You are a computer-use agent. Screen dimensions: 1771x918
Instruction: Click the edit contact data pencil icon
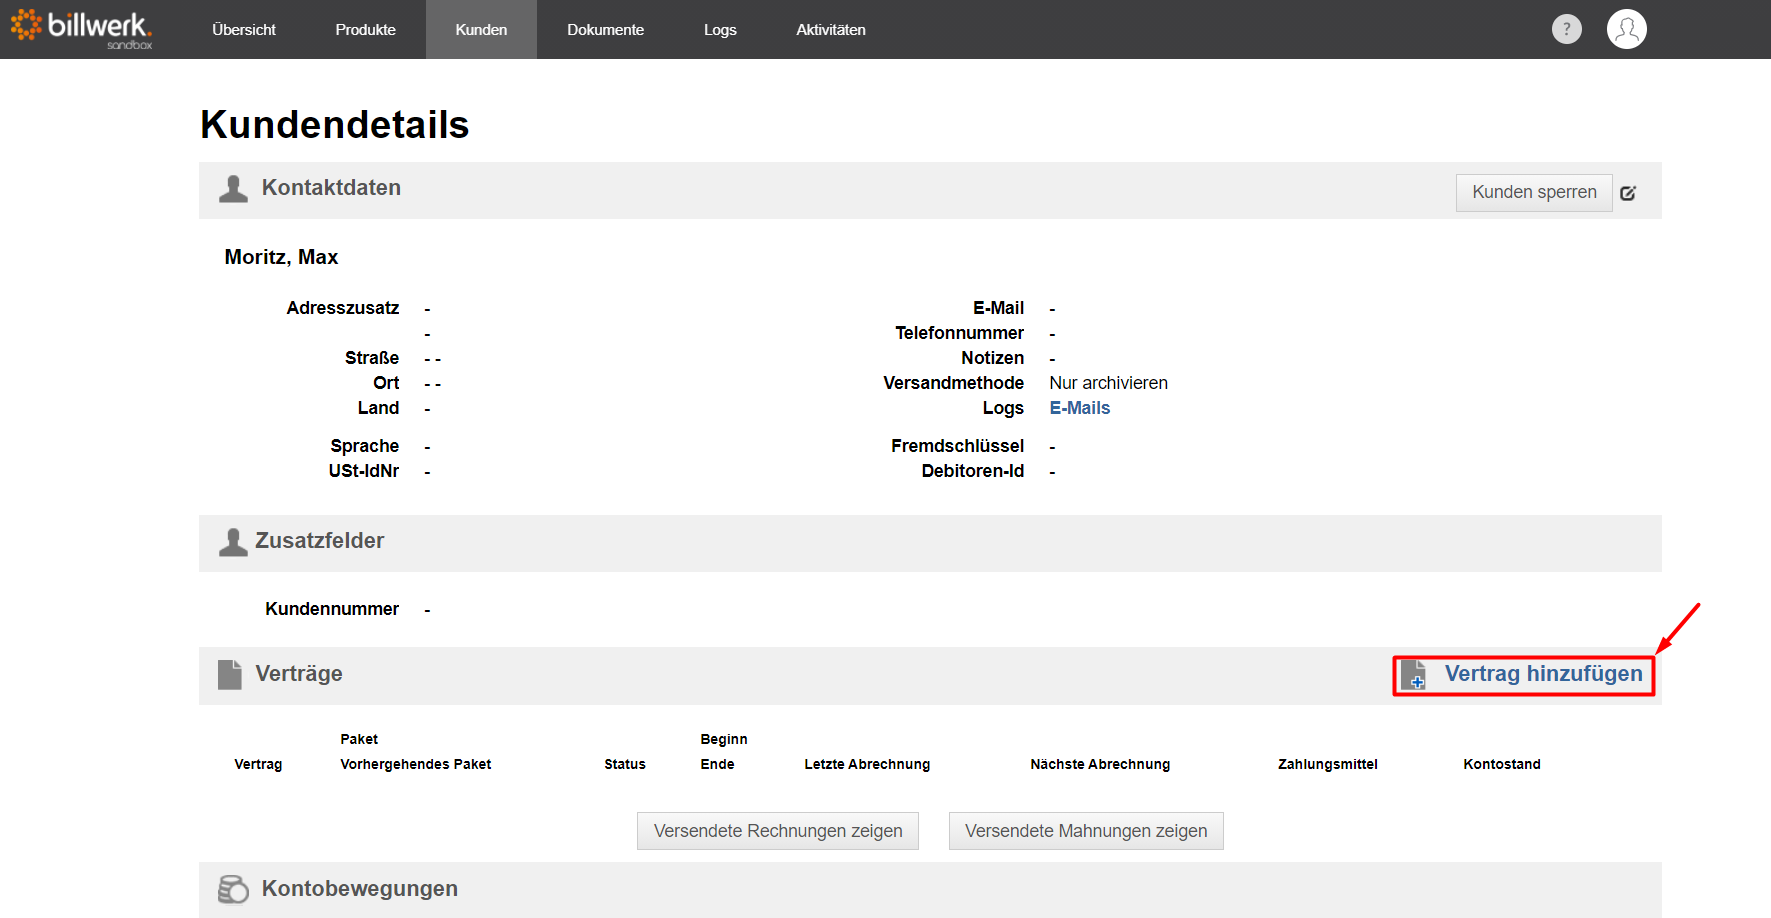coord(1628,193)
